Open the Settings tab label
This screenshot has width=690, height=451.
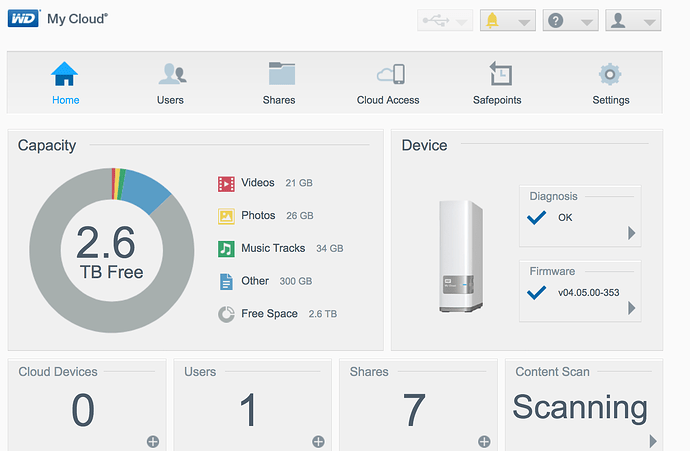tap(611, 100)
